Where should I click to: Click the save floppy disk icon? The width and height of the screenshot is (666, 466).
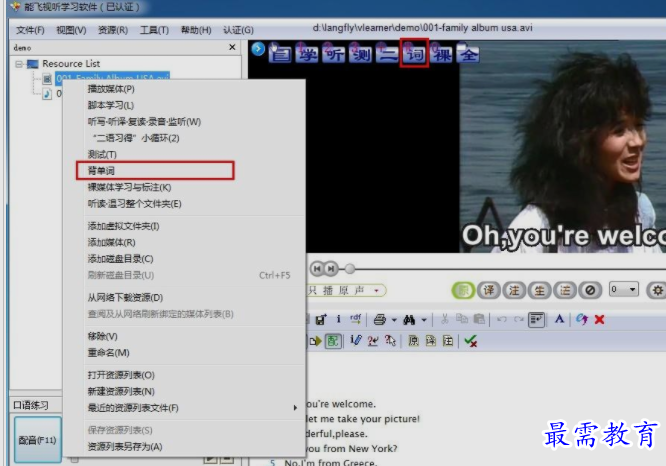pos(321,319)
